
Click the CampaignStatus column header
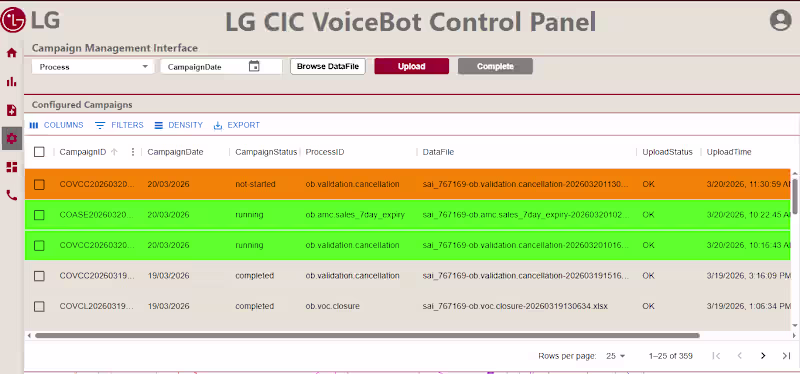(266, 152)
